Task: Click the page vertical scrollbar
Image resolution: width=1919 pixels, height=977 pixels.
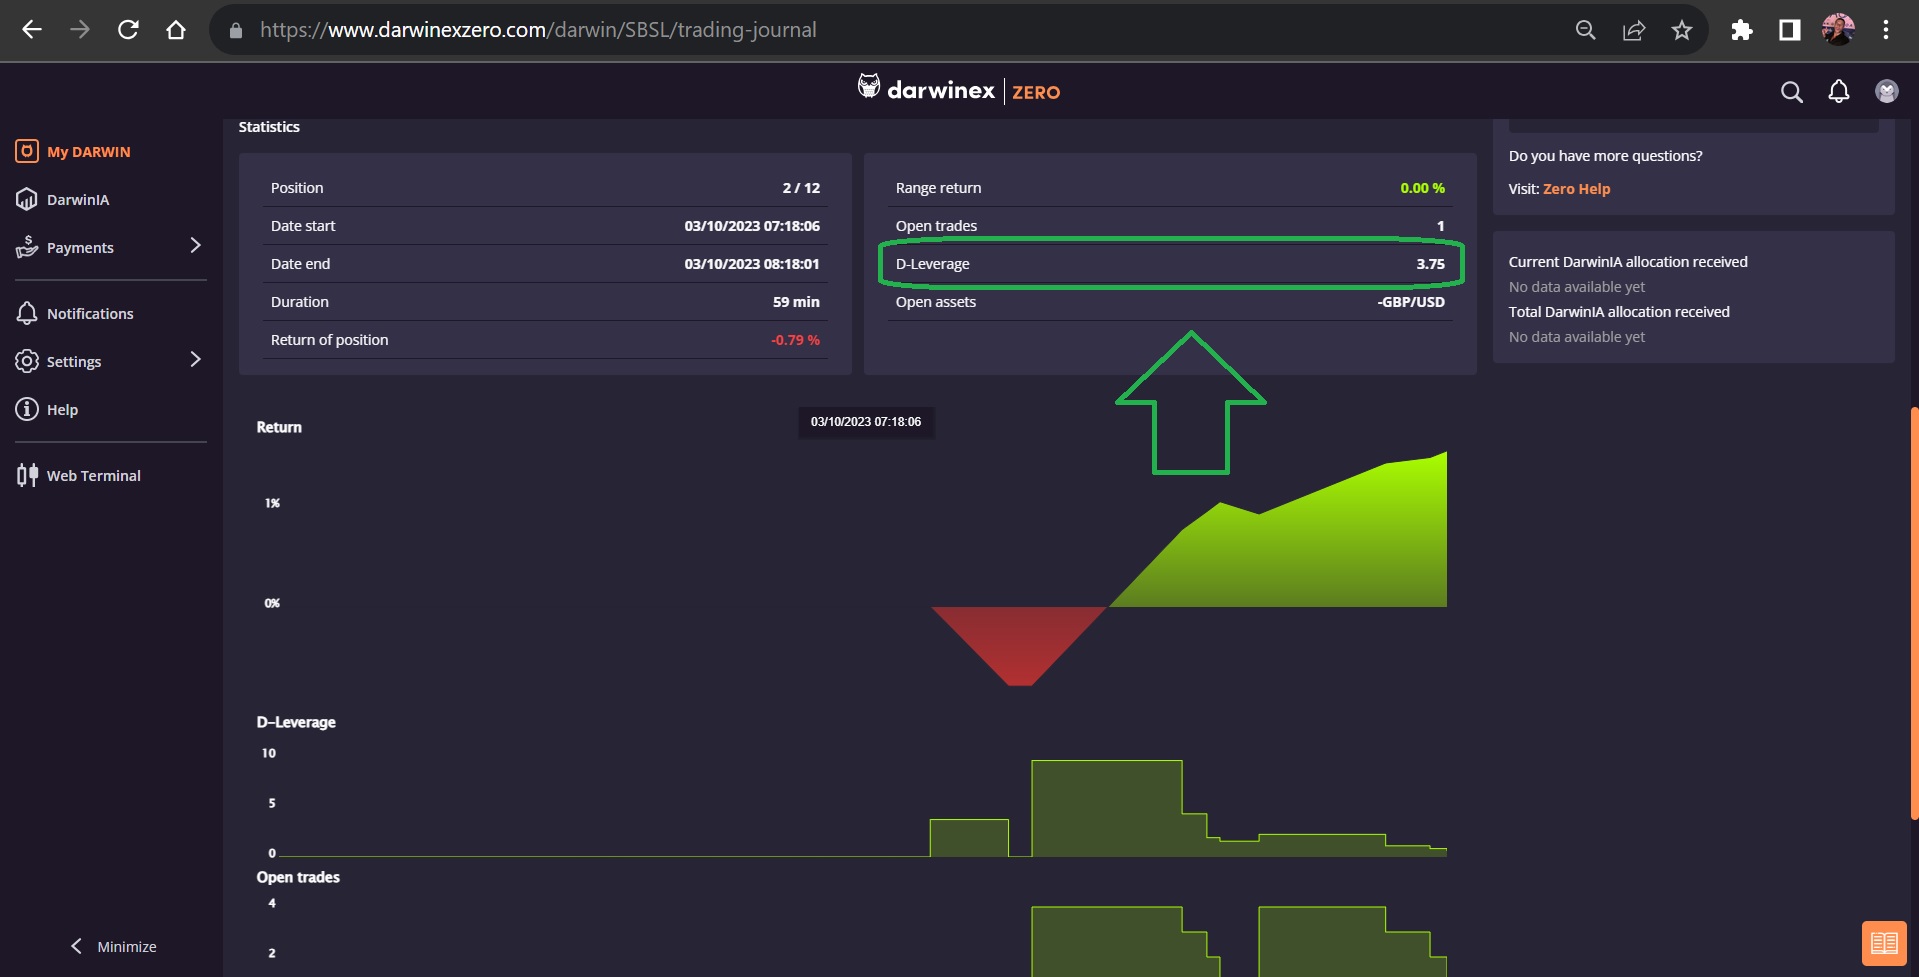Action: pyautogui.click(x=1913, y=612)
